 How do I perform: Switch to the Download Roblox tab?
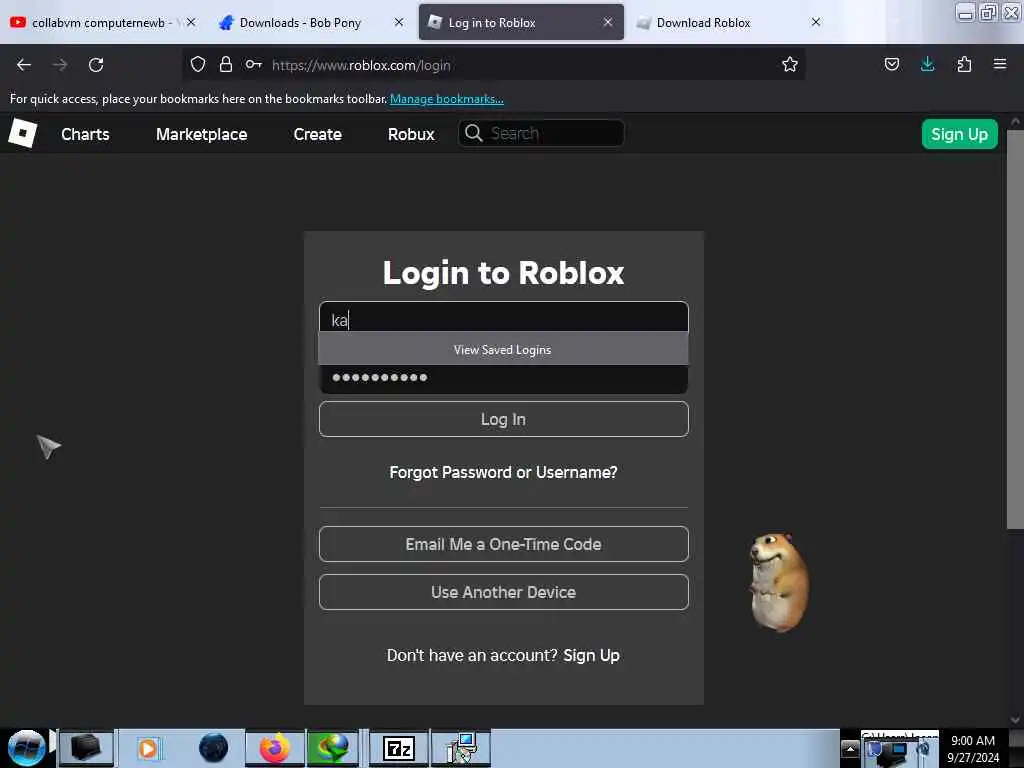click(703, 22)
